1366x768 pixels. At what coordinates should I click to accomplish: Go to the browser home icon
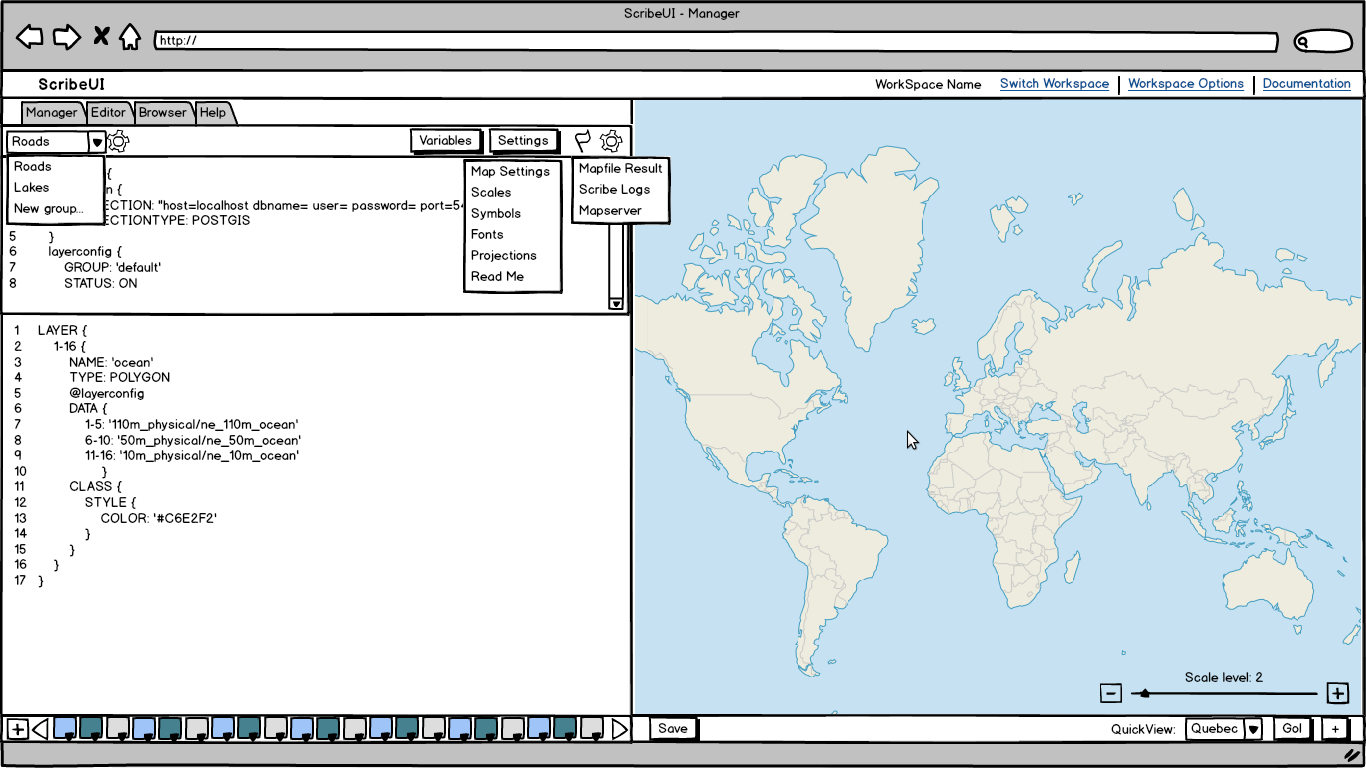coord(130,37)
